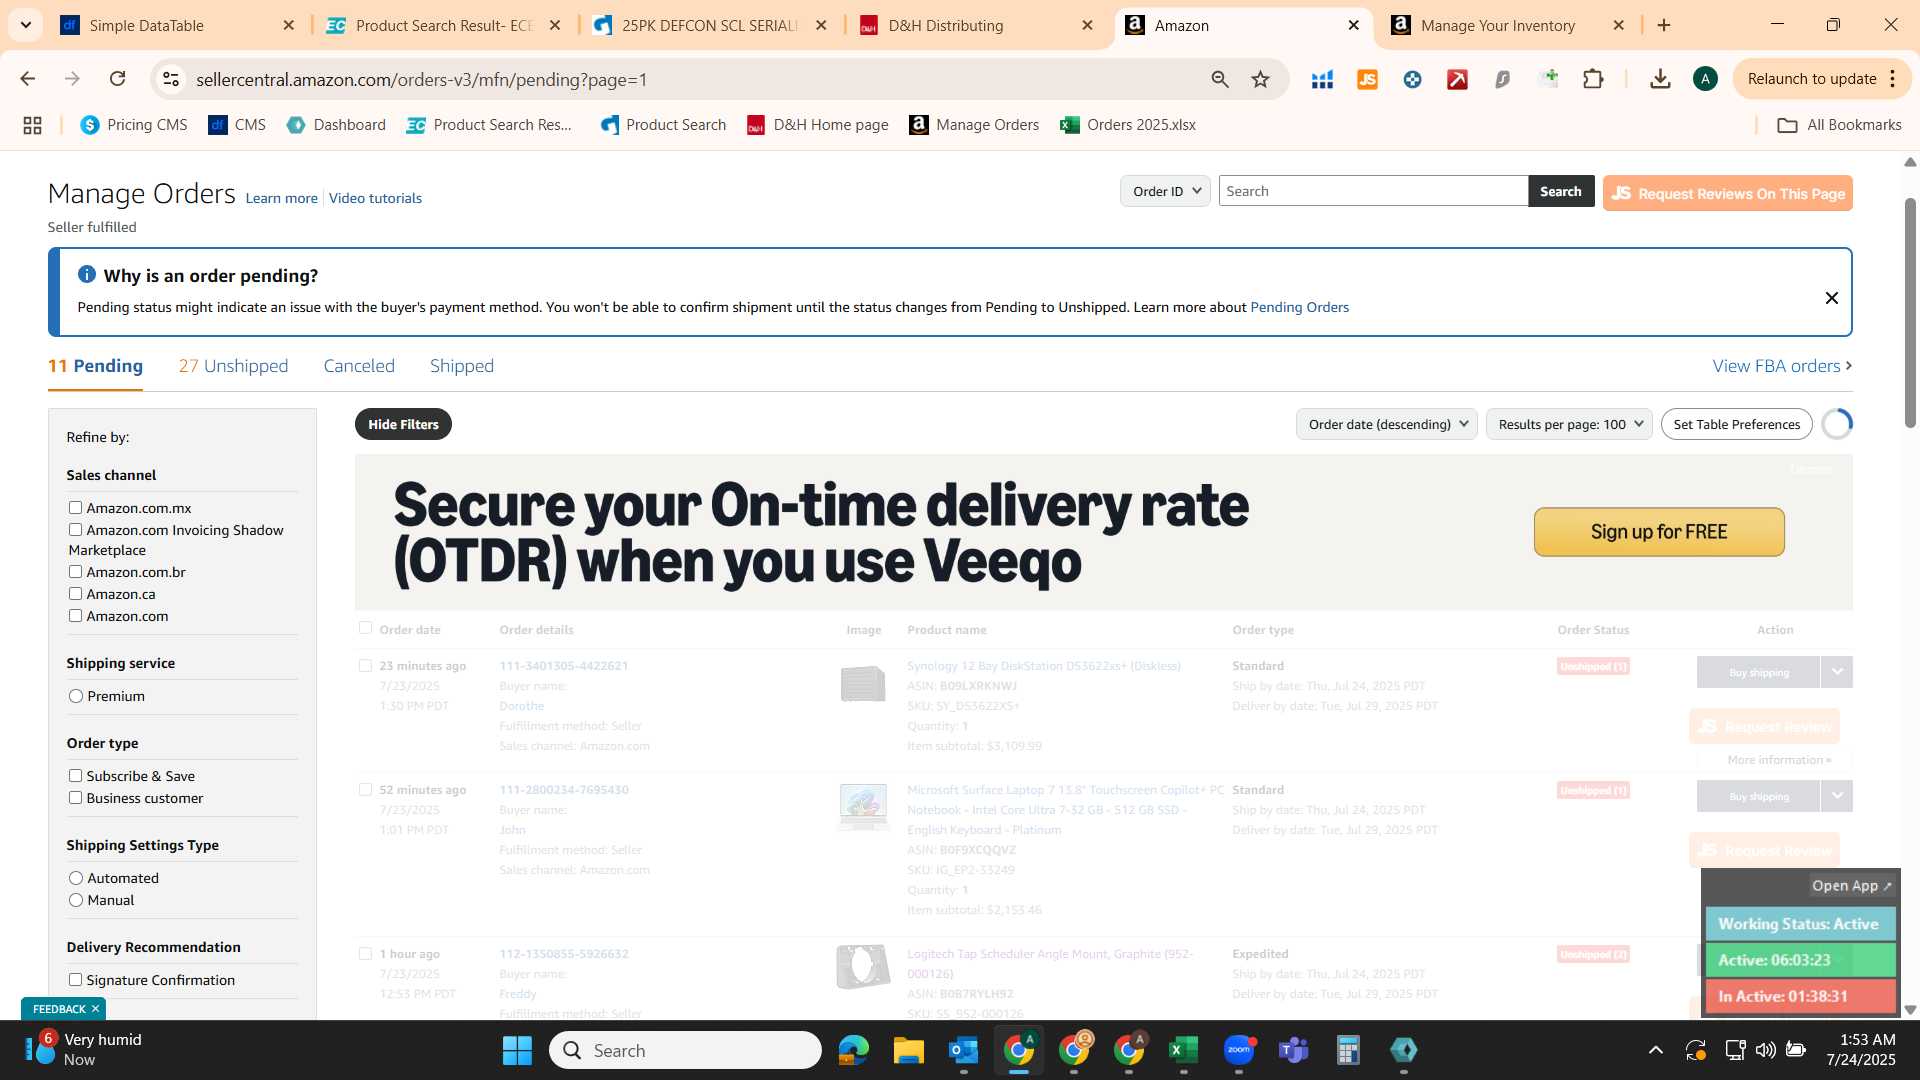Expand Buy shipping dropdown for the Surface Laptop order
Image resolution: width=1920 pixels, height=1080 pixels.
[x=1837, y=796]
